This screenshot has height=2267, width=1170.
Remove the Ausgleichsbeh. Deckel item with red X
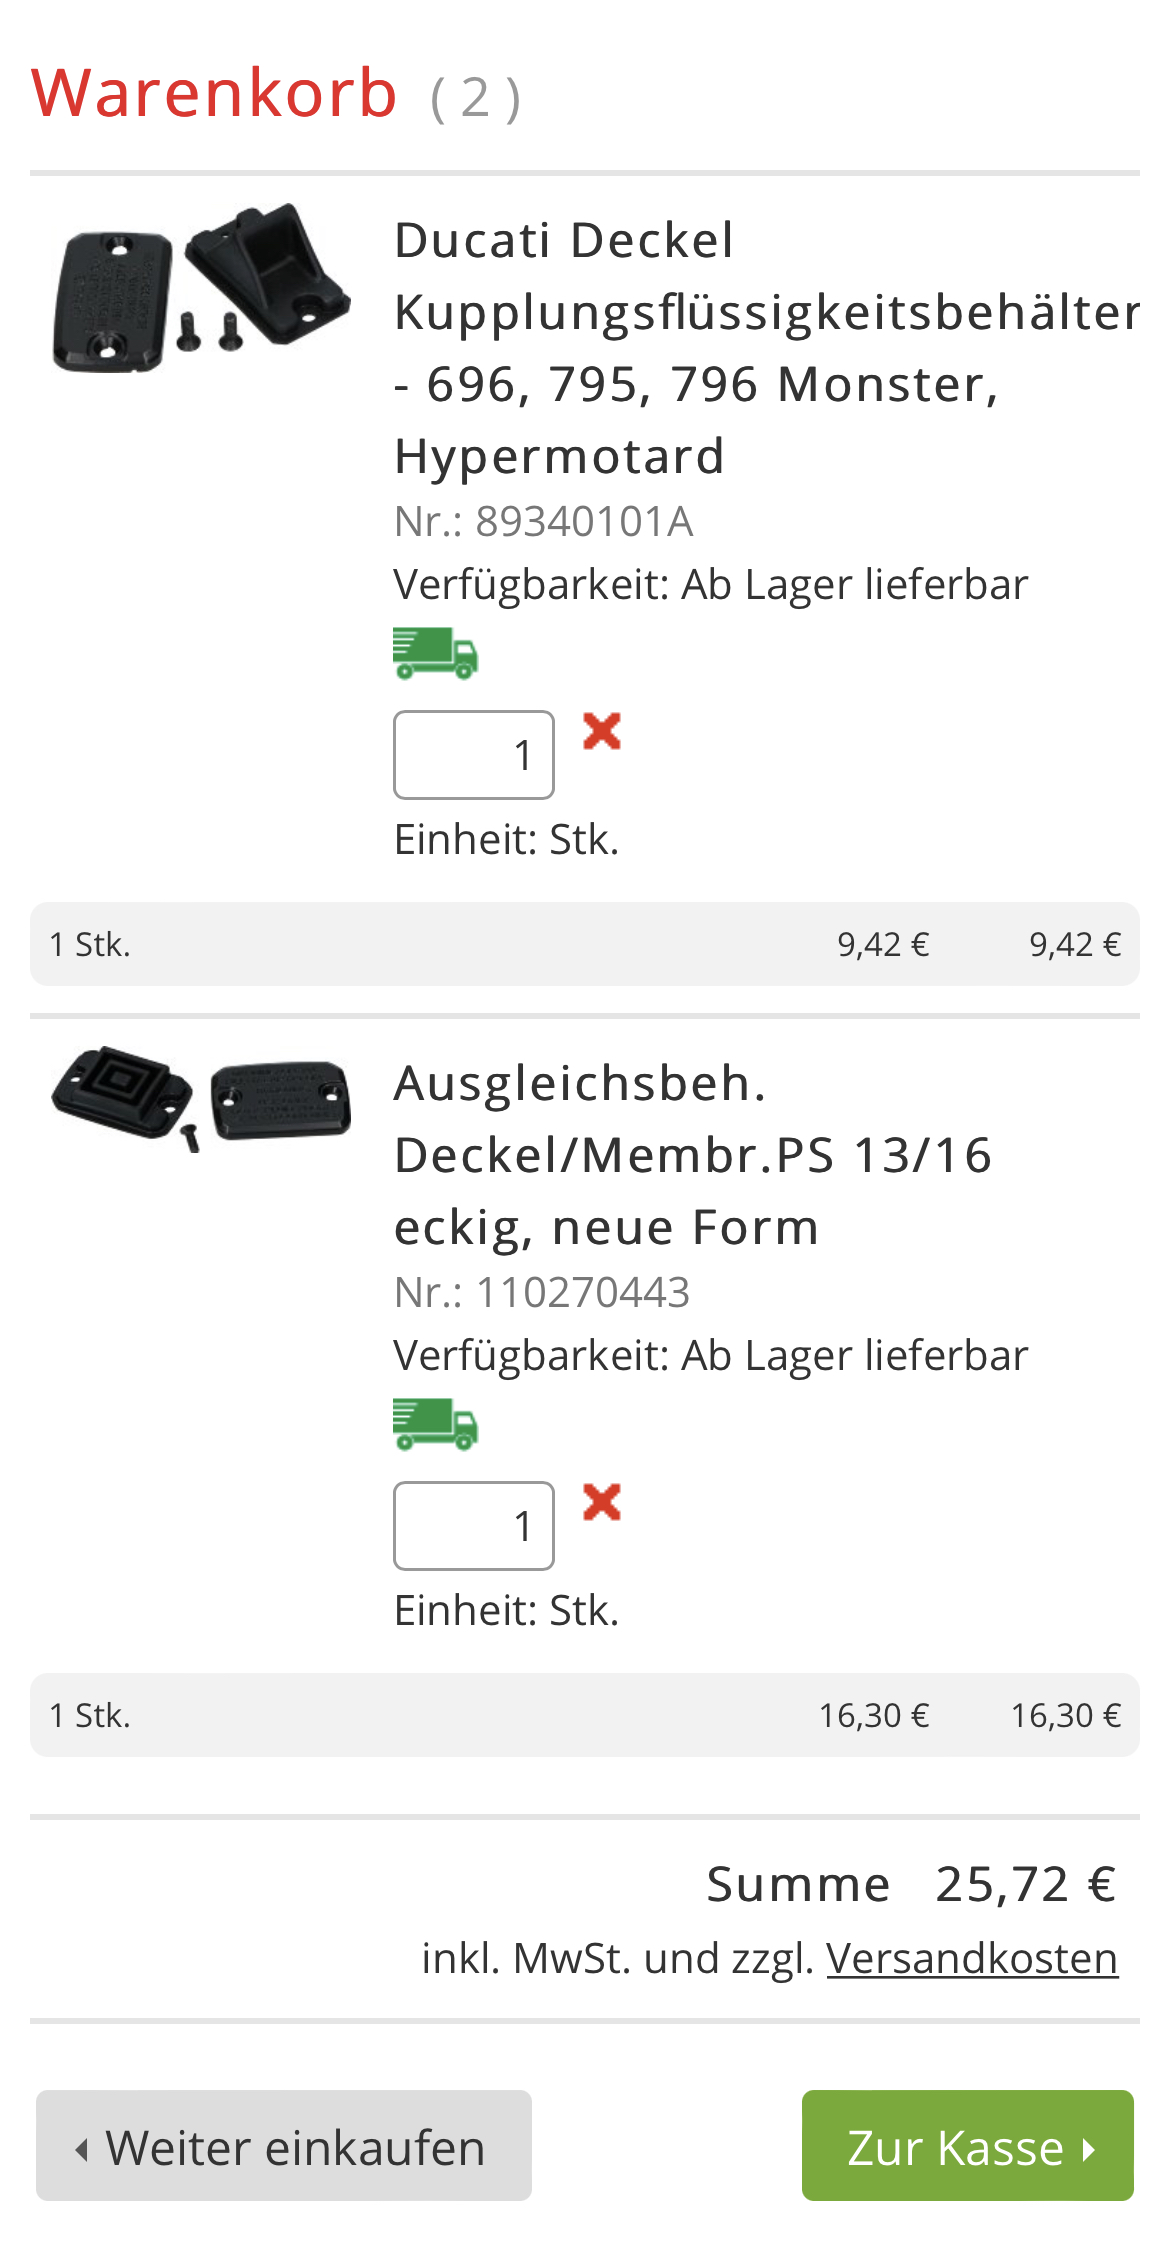click(x=602, y=1502)
